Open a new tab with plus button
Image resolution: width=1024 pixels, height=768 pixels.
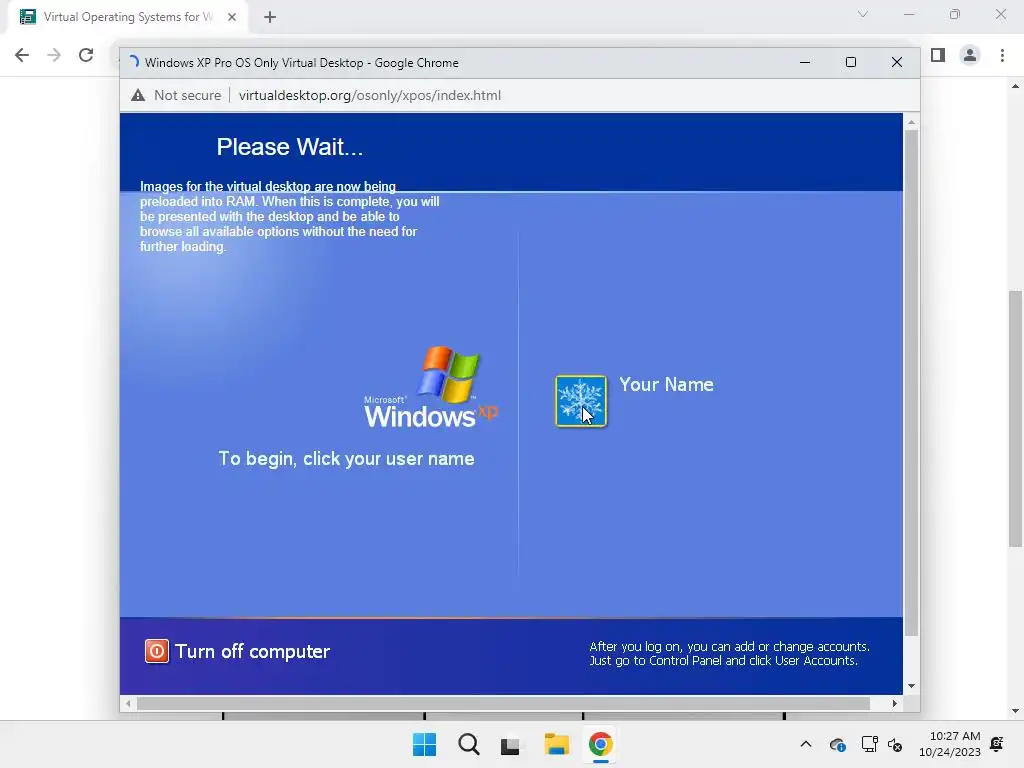tap(270, 17)
